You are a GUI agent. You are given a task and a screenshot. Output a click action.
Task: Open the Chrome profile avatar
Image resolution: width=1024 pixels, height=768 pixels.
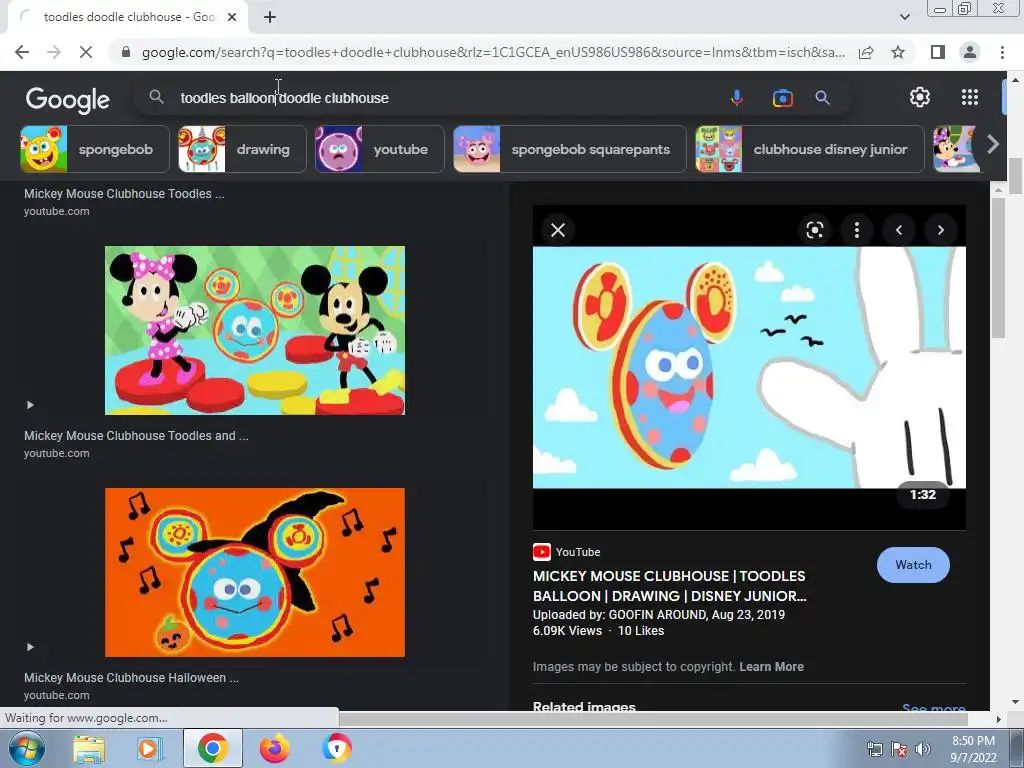(x=970, y=52)
